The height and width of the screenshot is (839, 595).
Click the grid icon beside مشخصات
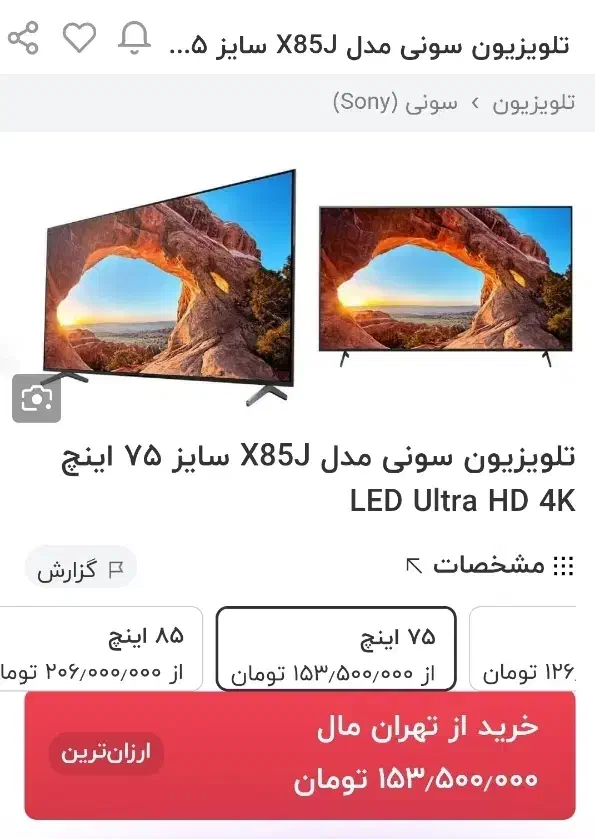click(563, 566)
